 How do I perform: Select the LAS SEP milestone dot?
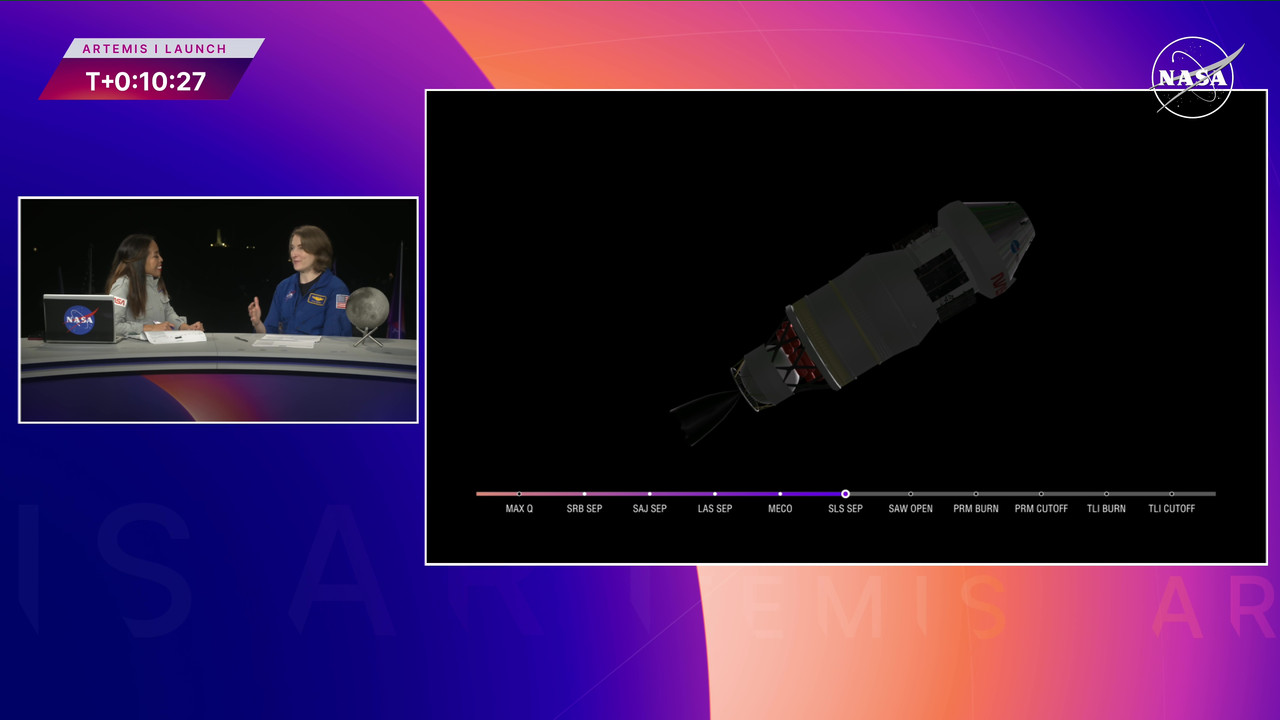pos(714,493)
